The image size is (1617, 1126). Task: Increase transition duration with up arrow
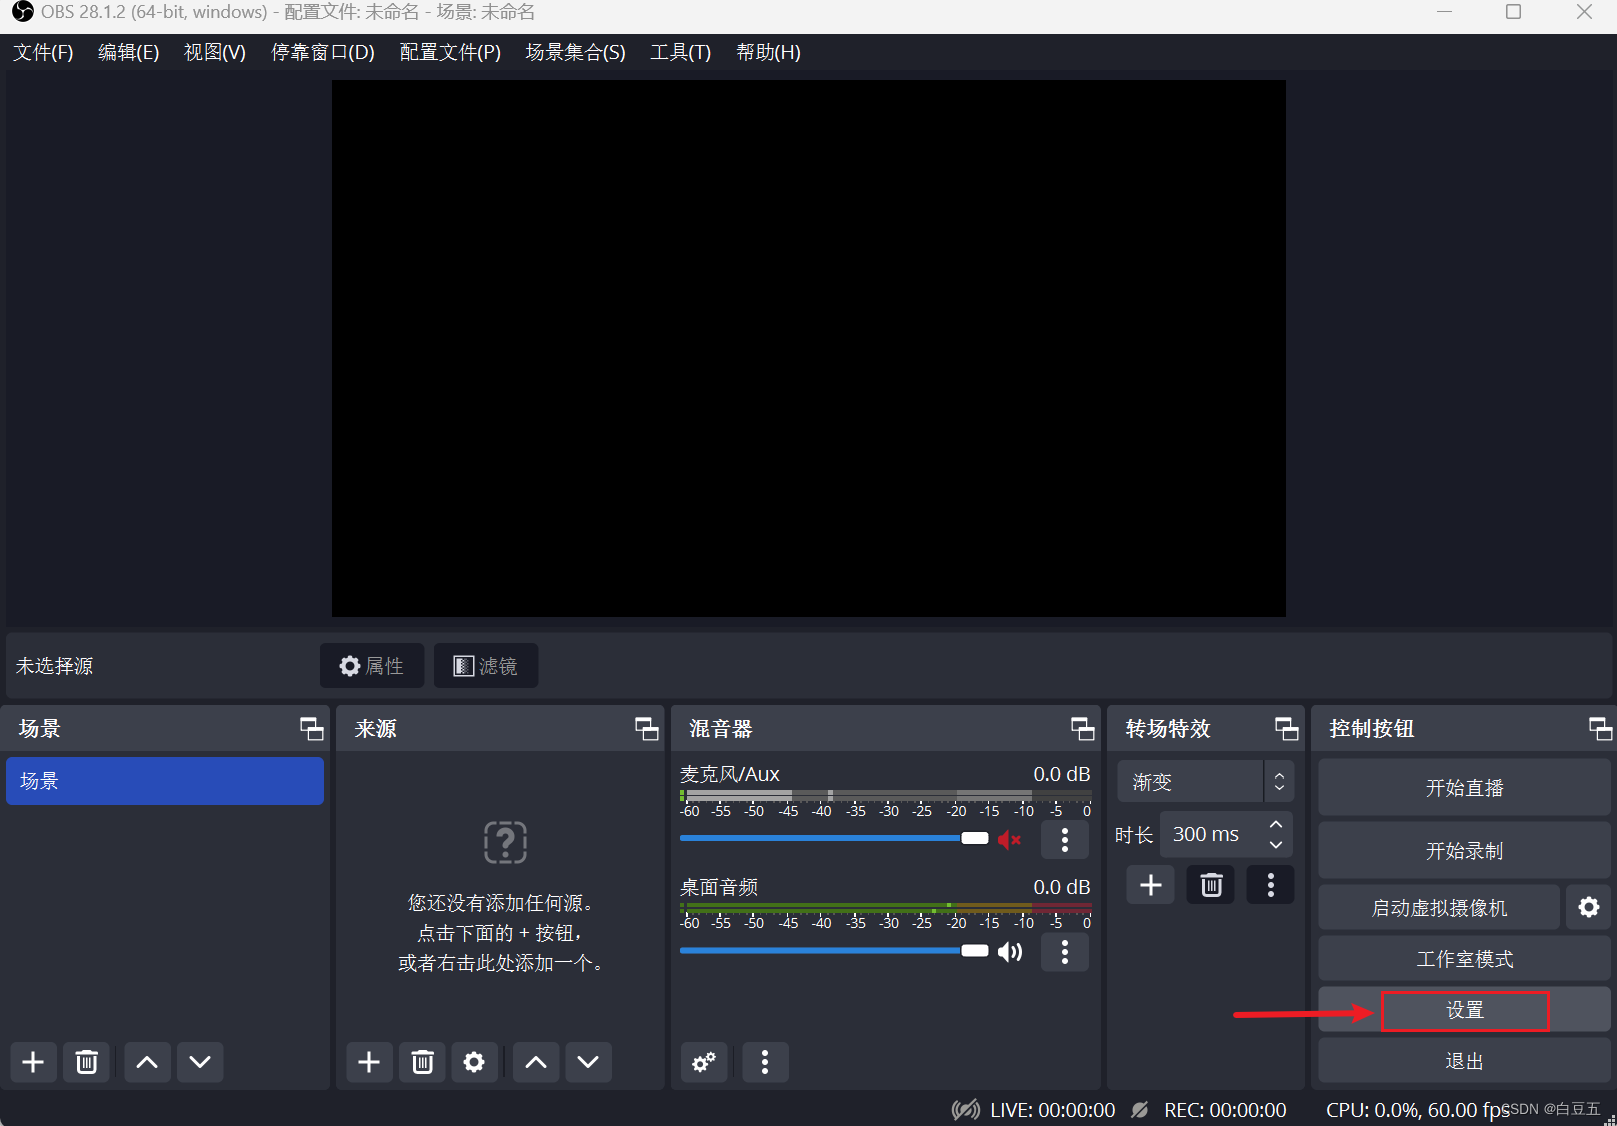pyautogui.click(x=1276, y=824)
